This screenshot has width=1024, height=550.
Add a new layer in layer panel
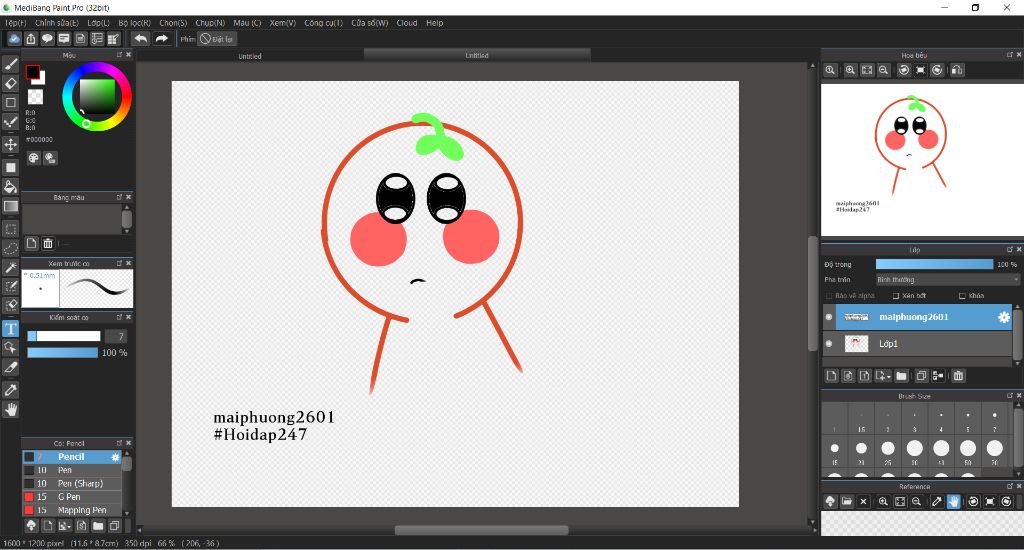(831, 376)
